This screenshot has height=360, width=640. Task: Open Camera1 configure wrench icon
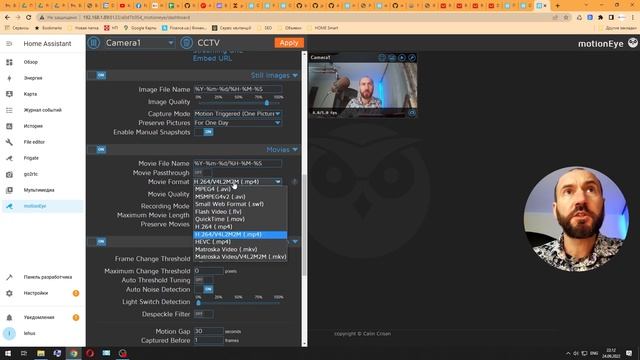tap(412, 58)
